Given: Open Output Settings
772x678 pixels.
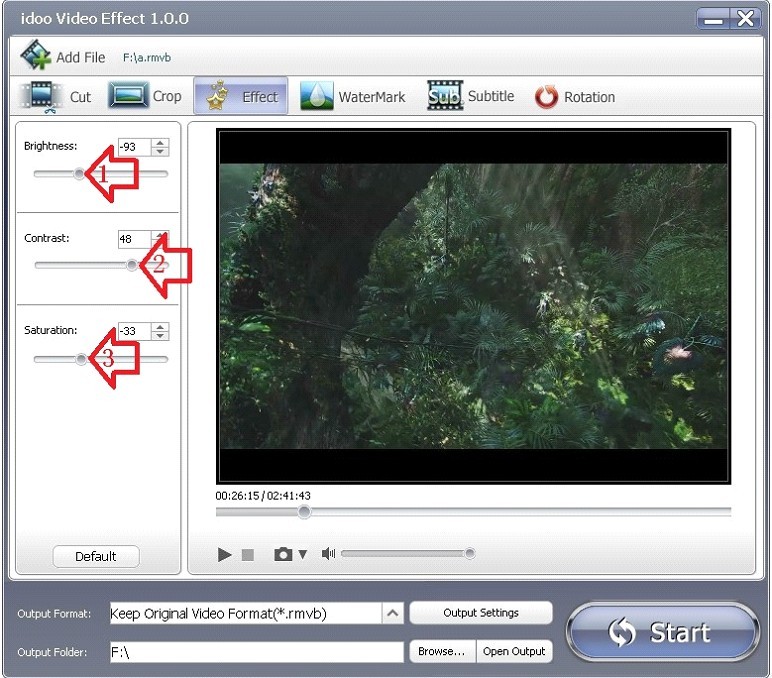Looking at the screenshot, I should pyautogui.click(x=481, y=613).
